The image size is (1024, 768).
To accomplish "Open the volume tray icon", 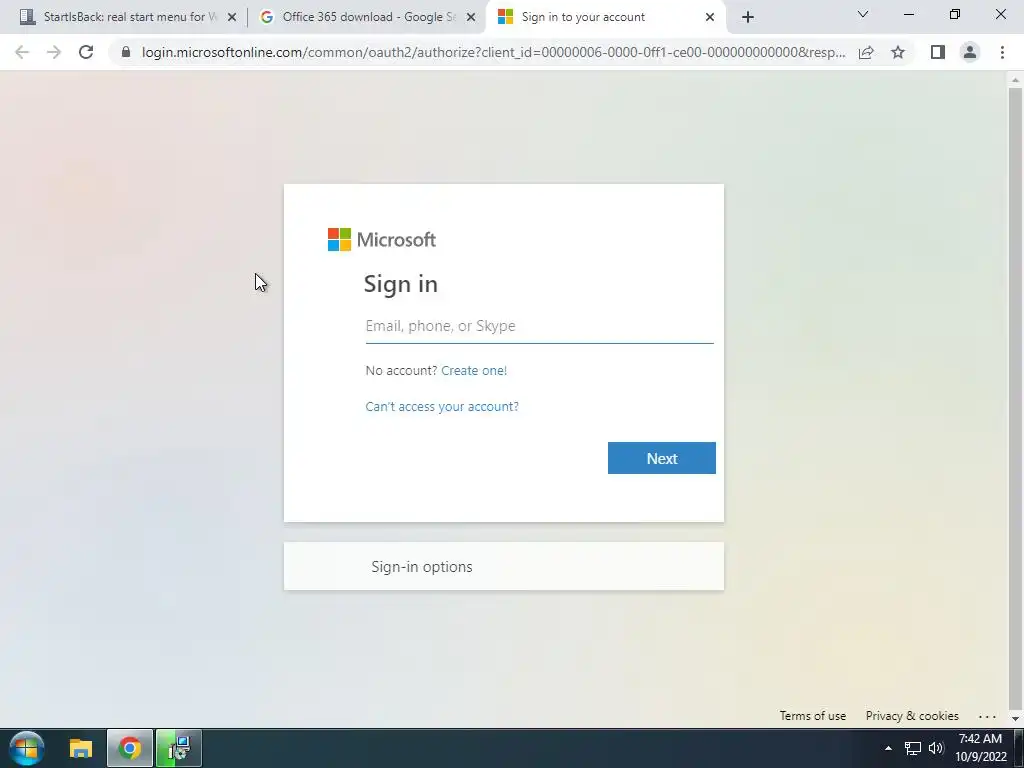I will [x=936, y=748].
